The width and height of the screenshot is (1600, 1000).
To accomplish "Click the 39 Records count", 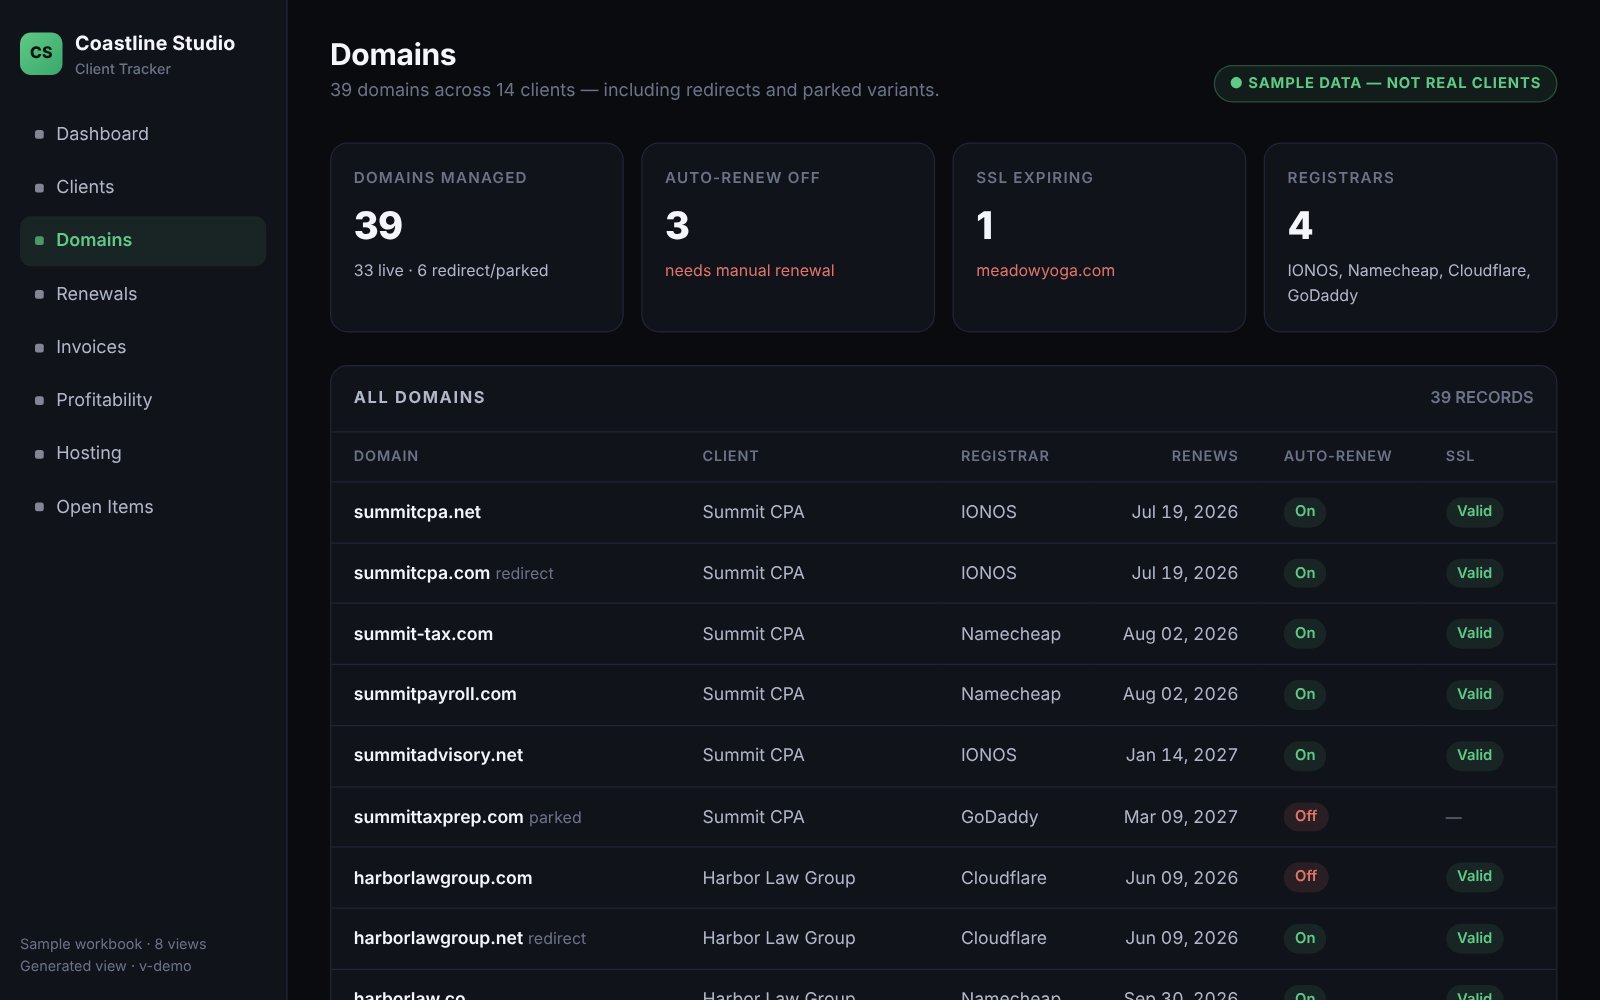I will coord(1481,397).
